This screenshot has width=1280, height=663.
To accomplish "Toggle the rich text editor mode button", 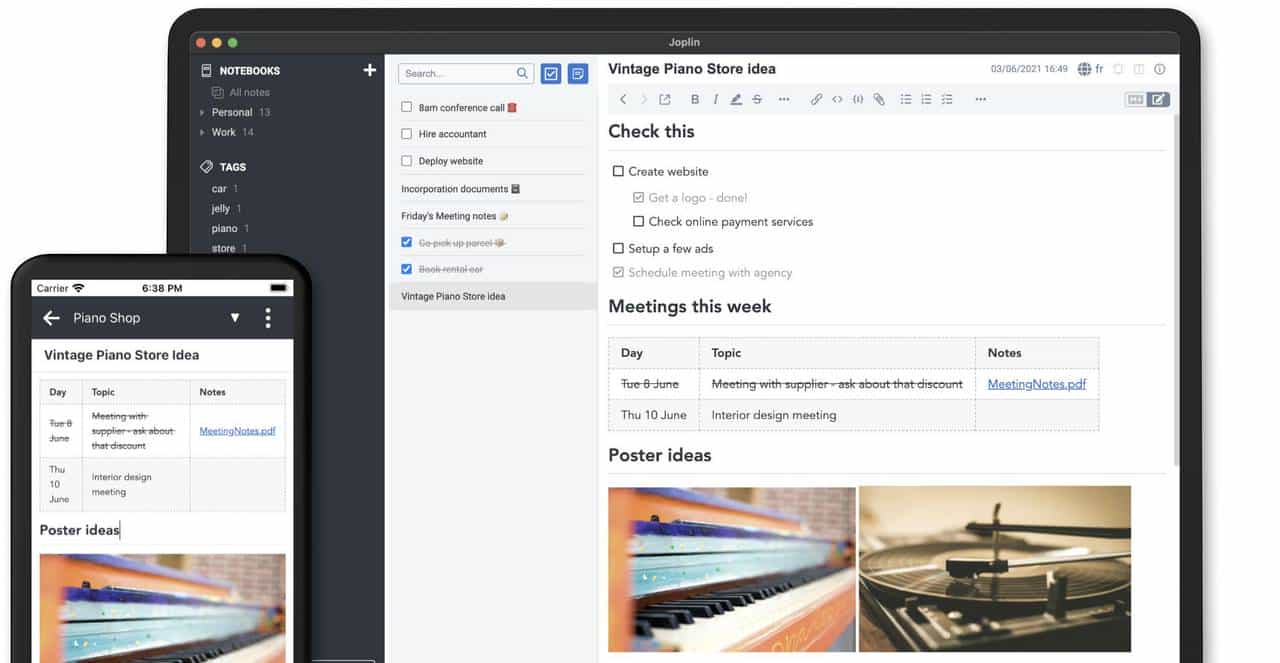I will pos(1158,99).
